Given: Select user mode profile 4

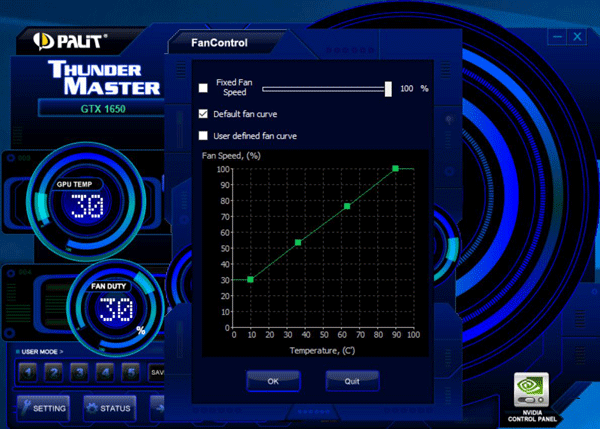Looking at the screenshot, I should tap(105, 372).
